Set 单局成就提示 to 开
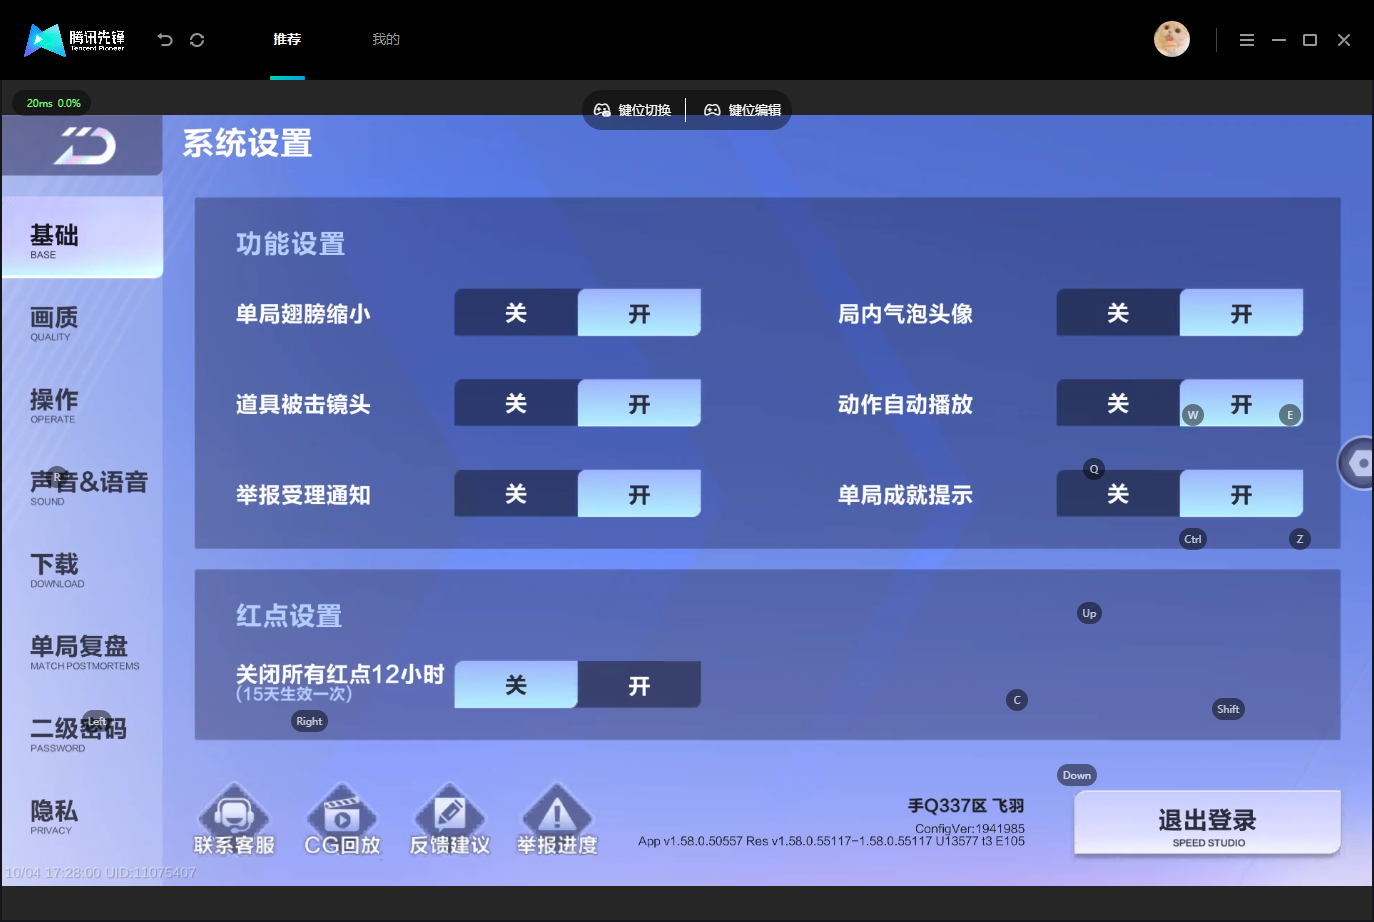Screen dimensions: 1374x922 pyautogui.click(x=1241, y=494)
